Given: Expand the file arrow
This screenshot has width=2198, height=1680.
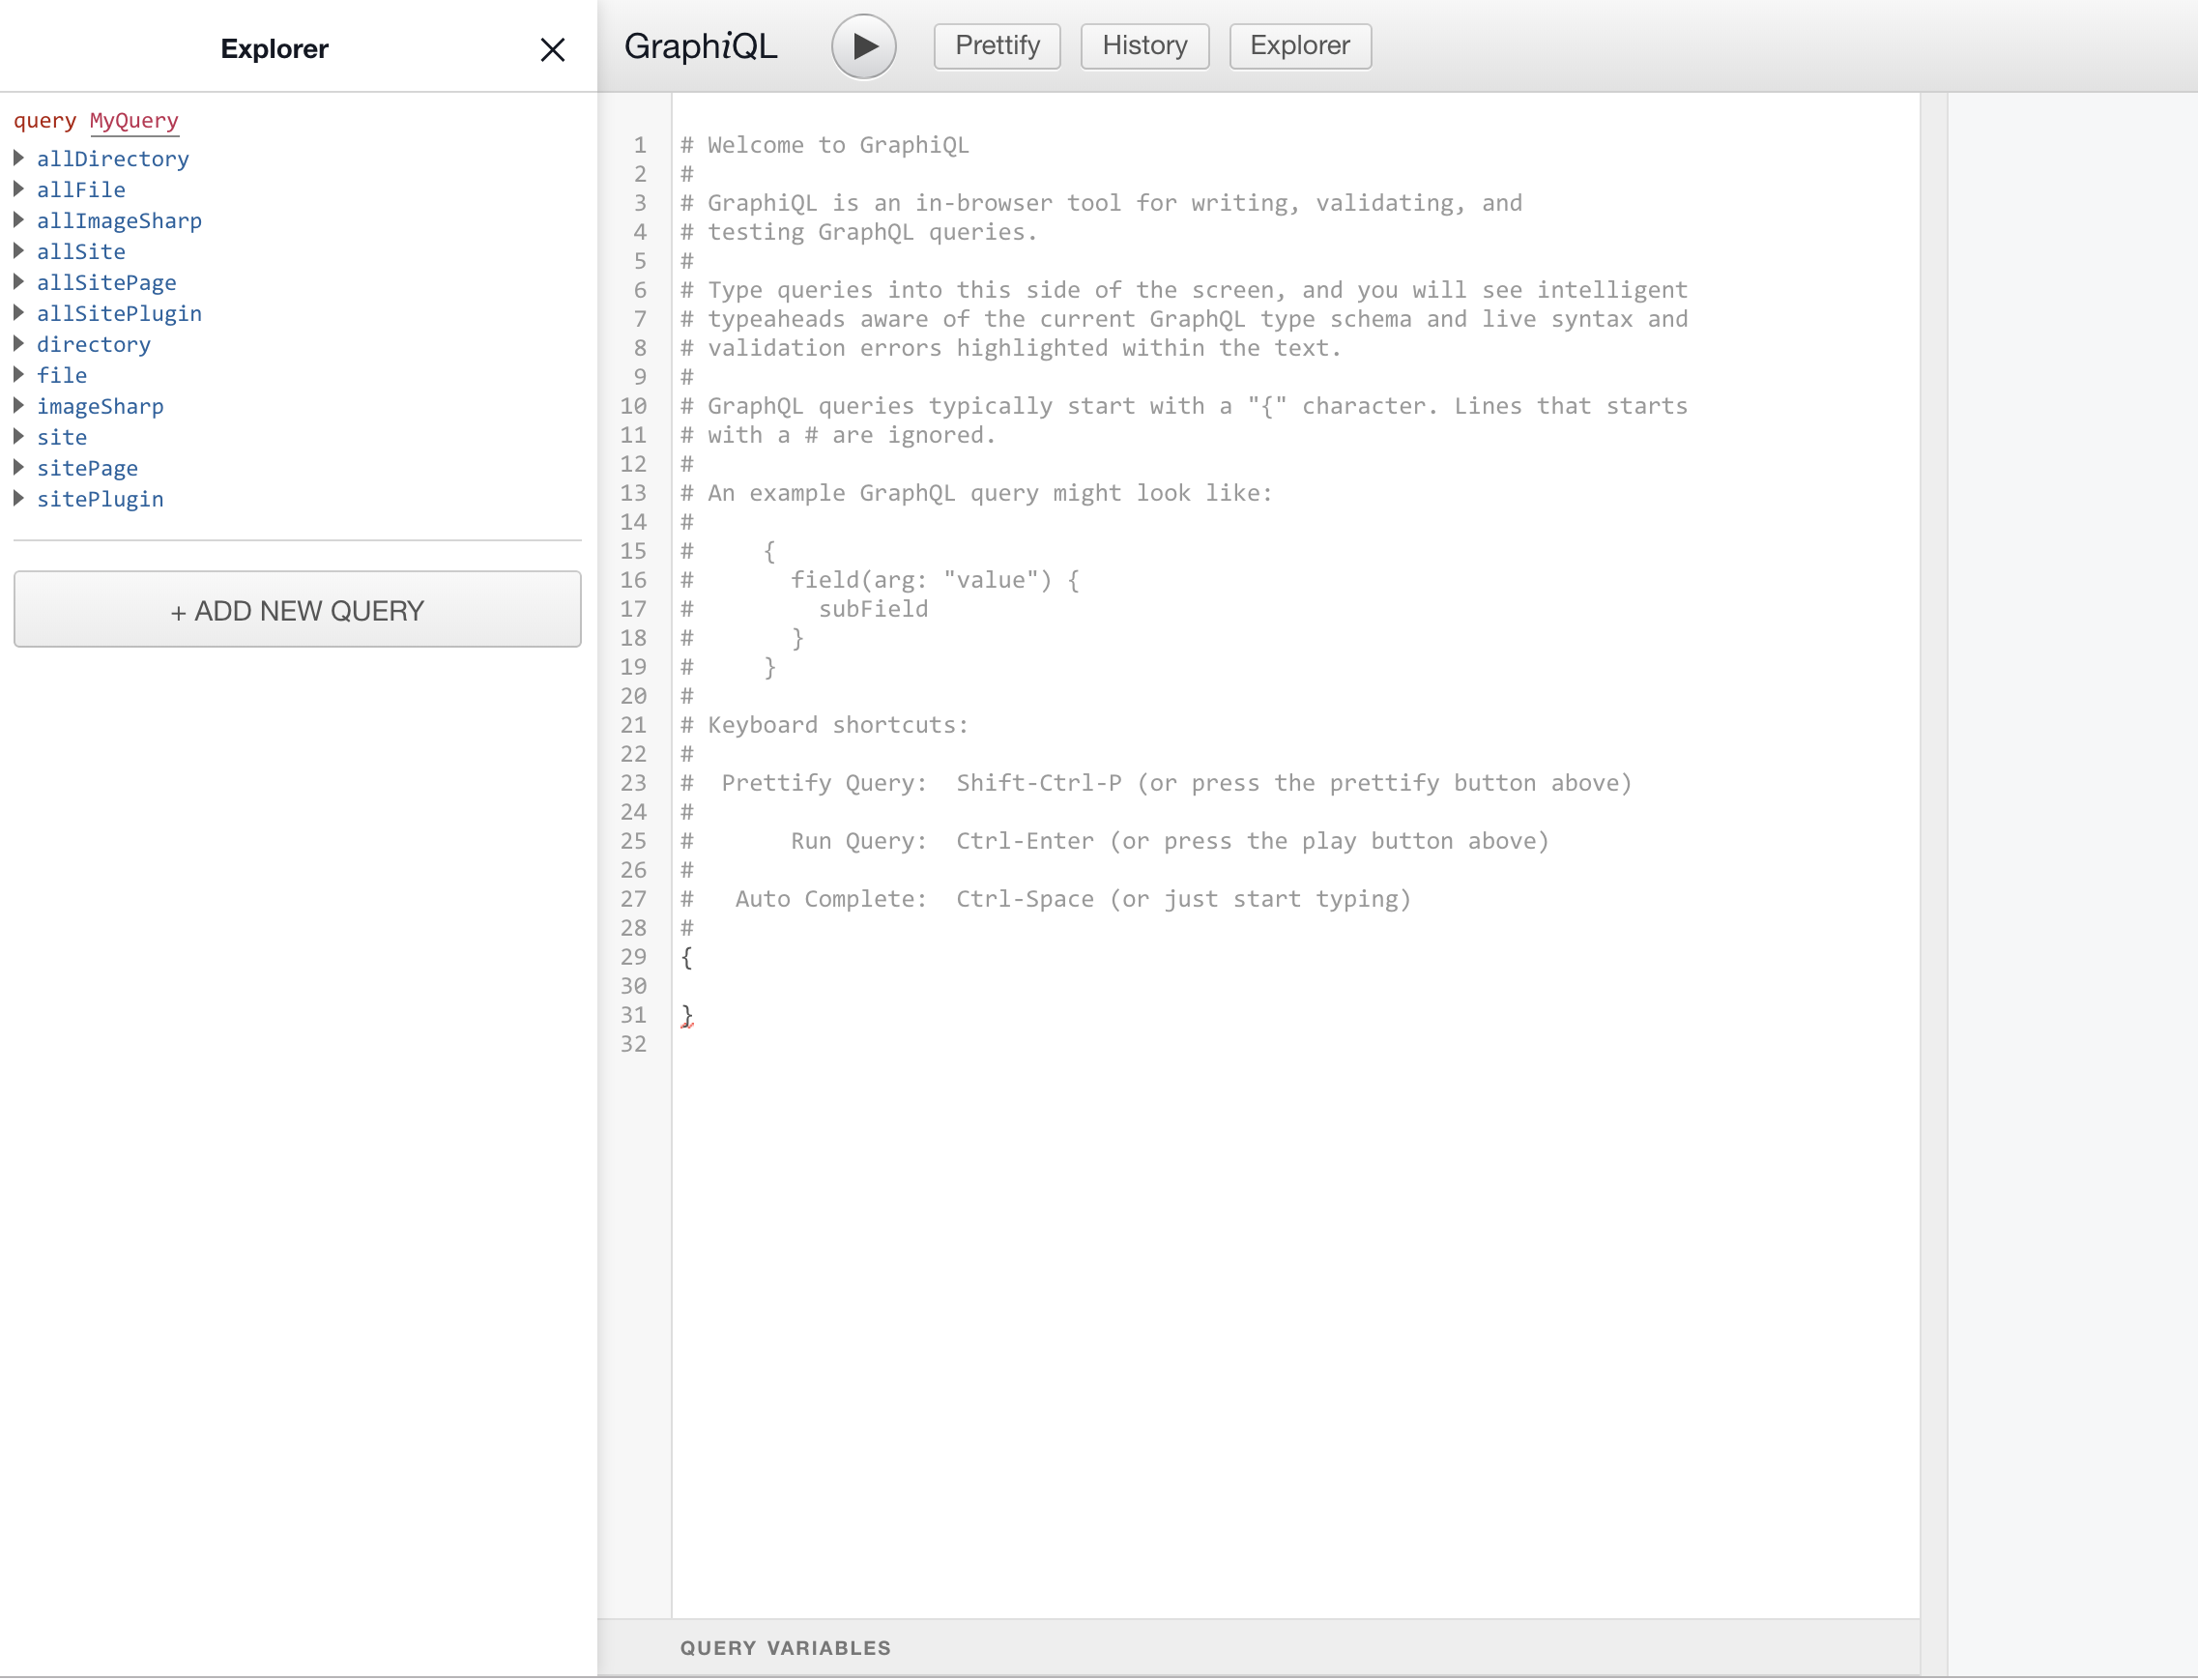Looking at the screenshot, I should 19,375.
